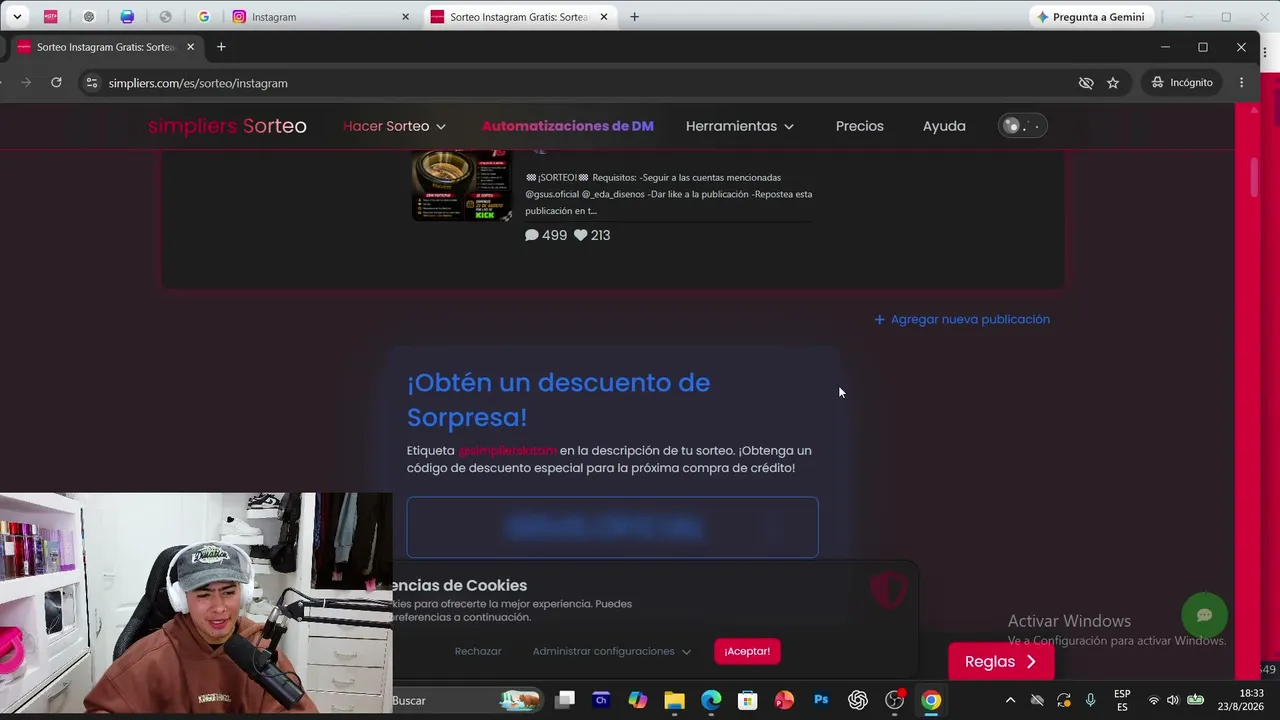Open Copilot from the taskbar
Image resolution: width=1280 pixels, height=720 pixels.
tap(638, 700)
